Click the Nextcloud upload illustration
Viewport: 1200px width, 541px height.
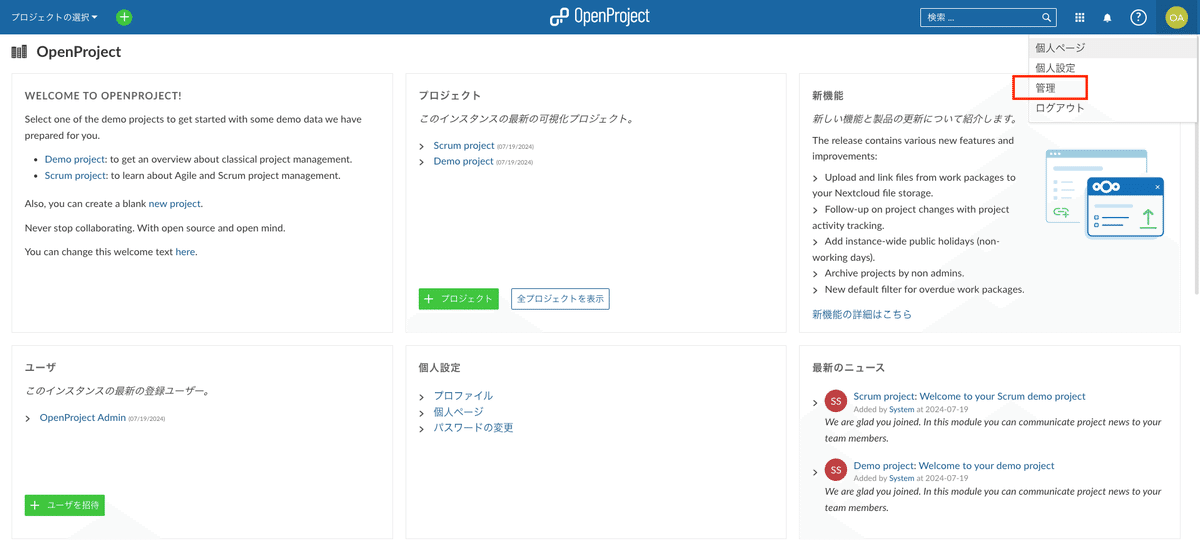(1104, 193)
